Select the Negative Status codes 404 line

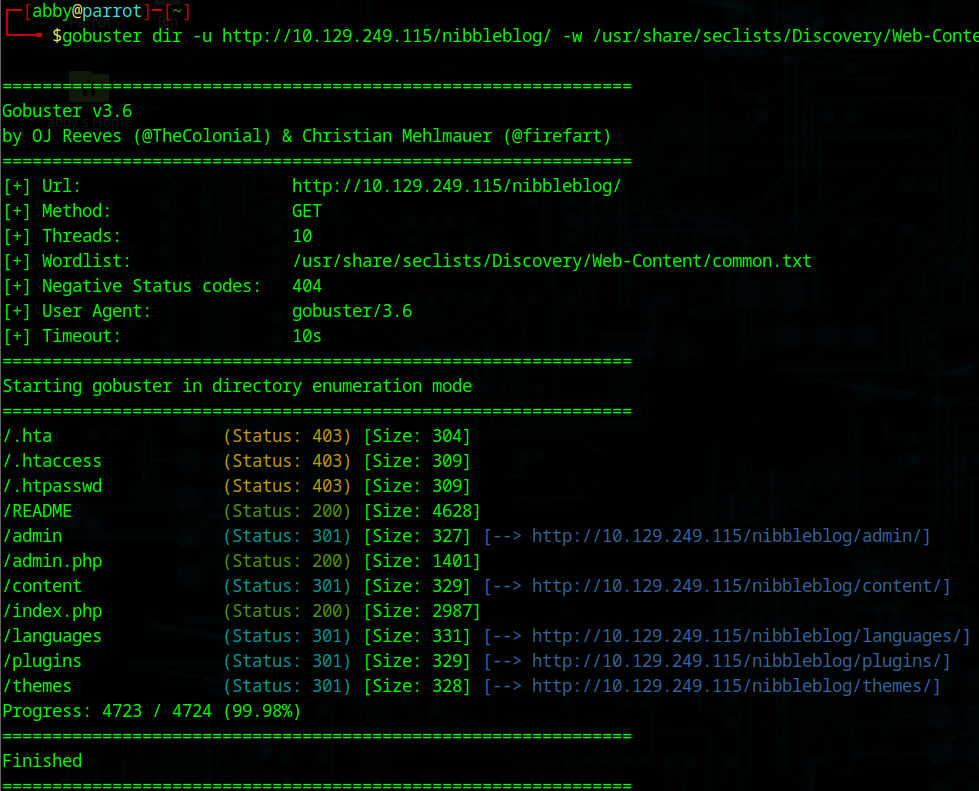(x=160, y=286)
